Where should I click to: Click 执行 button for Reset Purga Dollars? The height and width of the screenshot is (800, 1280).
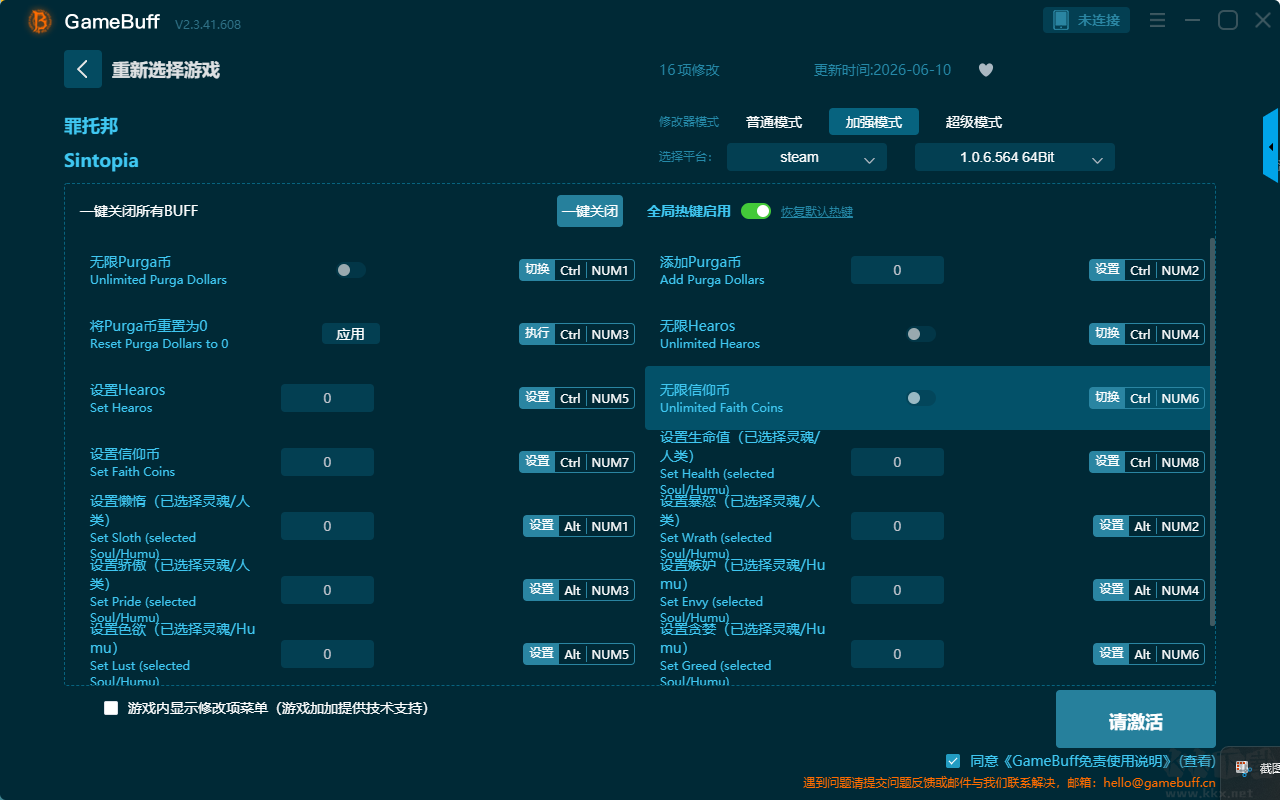(537, 334)
